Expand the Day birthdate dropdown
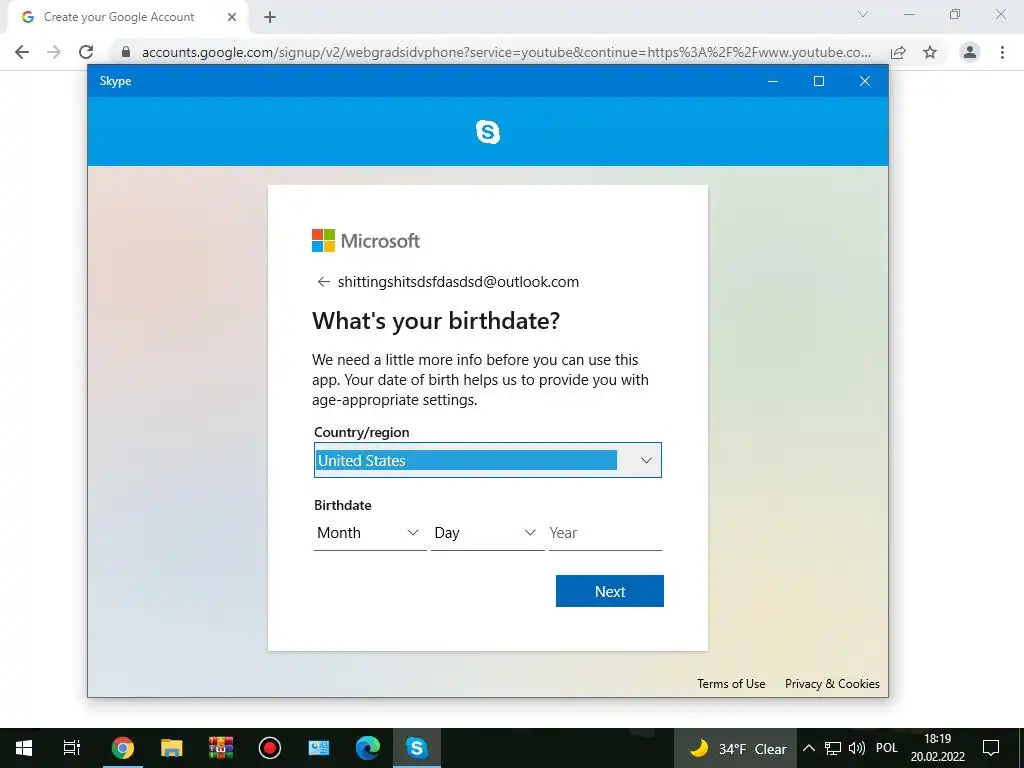Screen dimensions: 1024x768 [487, 533]
